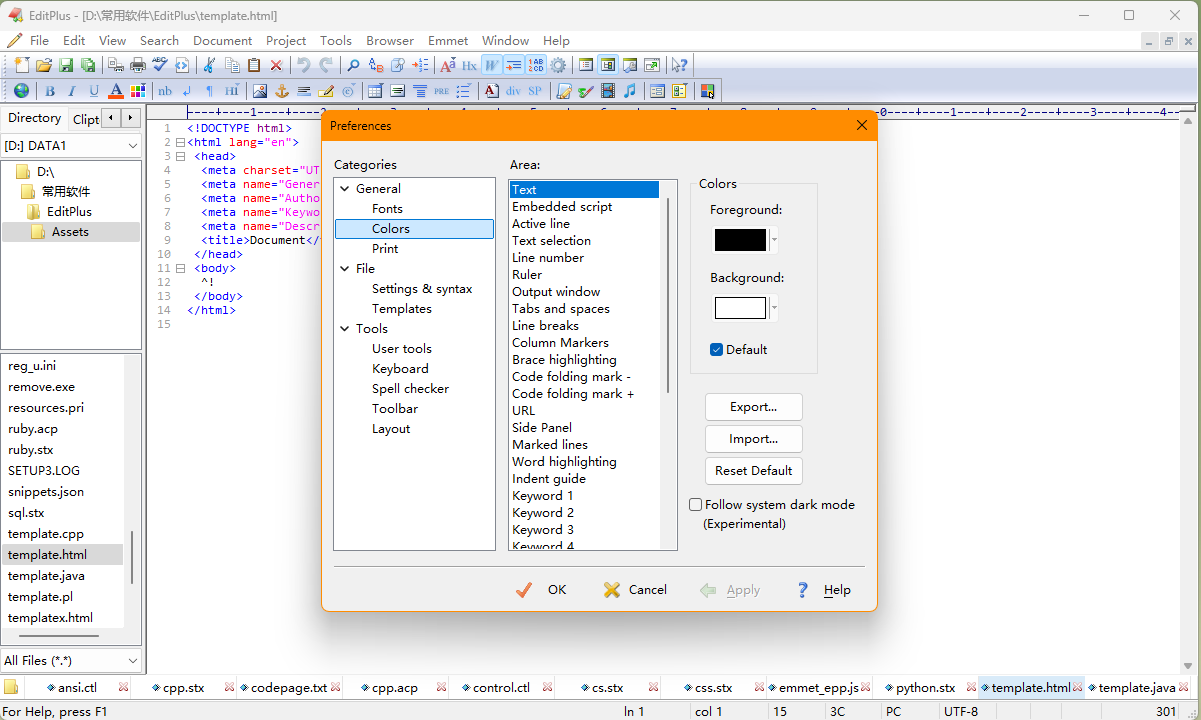This screenshot has width=1201, height=720.
Task: Click the Preferences gear toolbar icon
Action: [x=558, y=65]
